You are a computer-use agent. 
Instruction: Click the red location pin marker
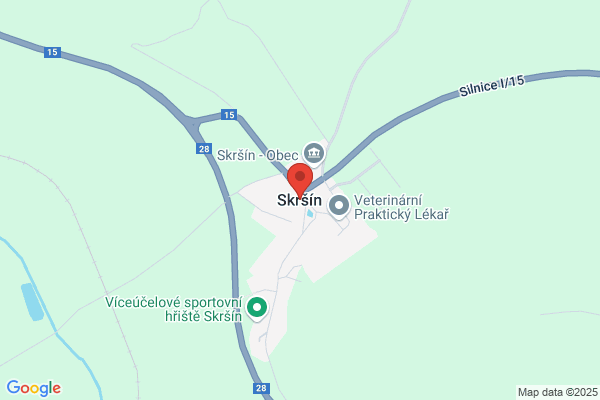click(300, 180)
